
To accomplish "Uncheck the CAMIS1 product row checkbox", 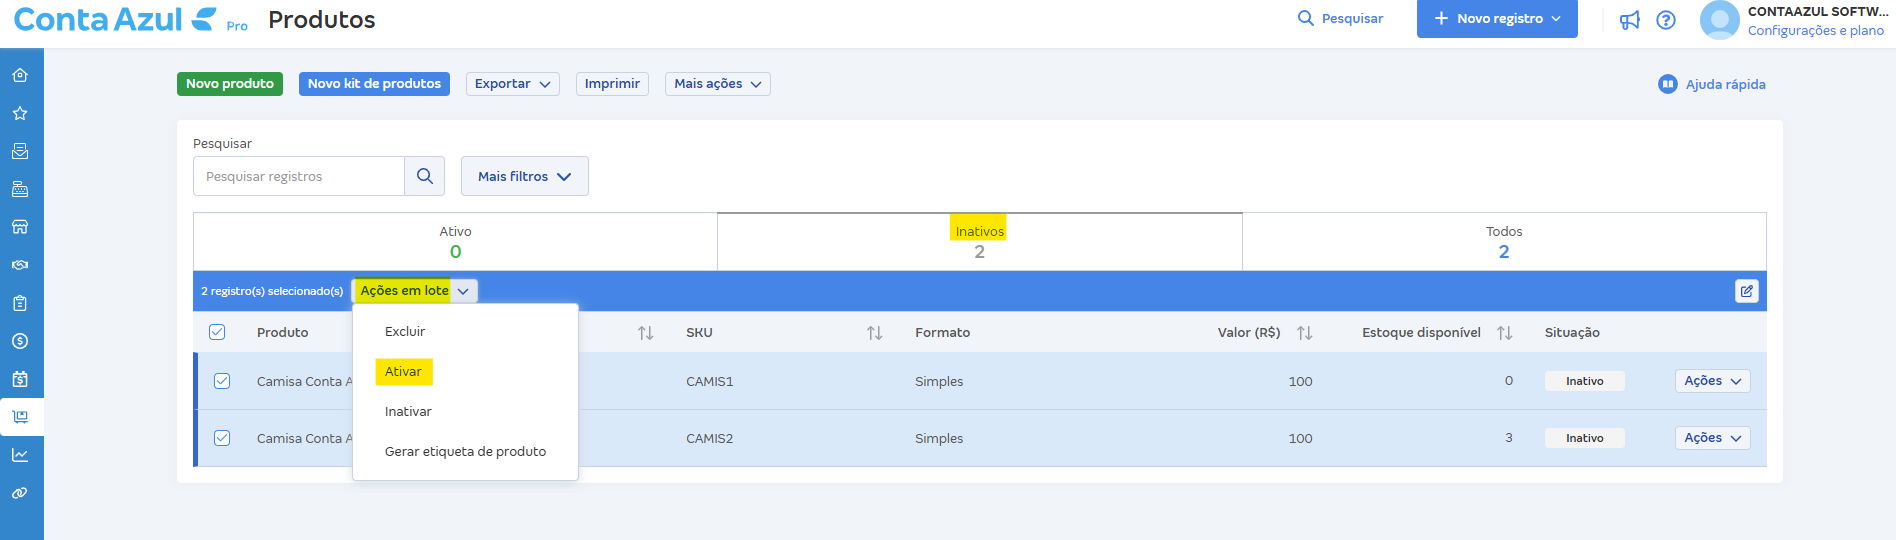I will click(222, 381).
